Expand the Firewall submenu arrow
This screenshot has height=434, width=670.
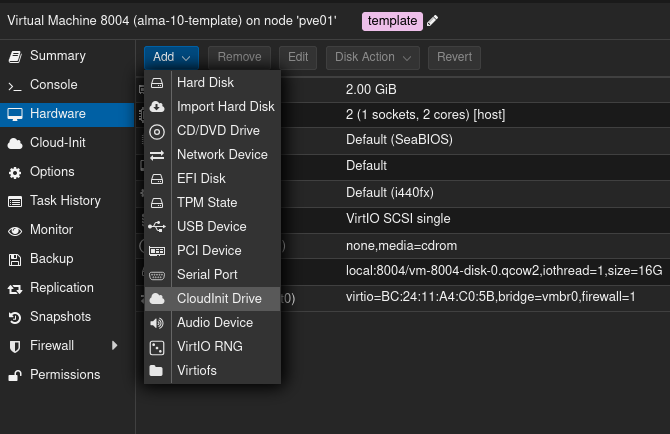point(115,346)
